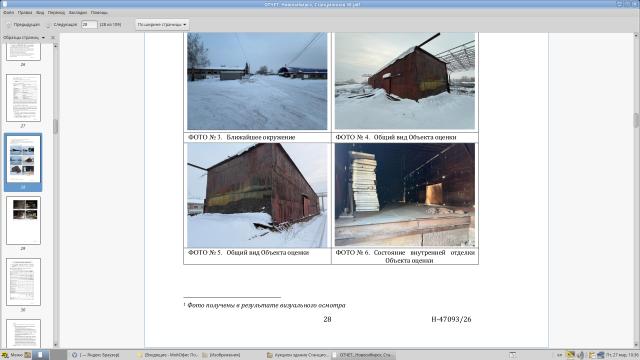The height and width of the screenshot is (360, 640).
Task: Click the white document launcher in taskbar
Action: point(40,355)
